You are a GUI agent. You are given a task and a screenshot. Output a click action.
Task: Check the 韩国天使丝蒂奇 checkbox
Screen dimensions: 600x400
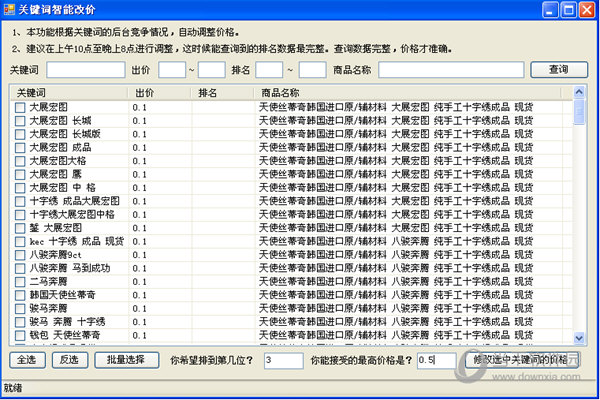20,295
